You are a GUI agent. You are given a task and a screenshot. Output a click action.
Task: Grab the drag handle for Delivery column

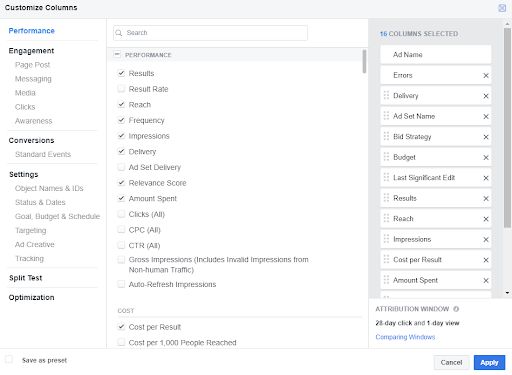(x=386, y=95)
